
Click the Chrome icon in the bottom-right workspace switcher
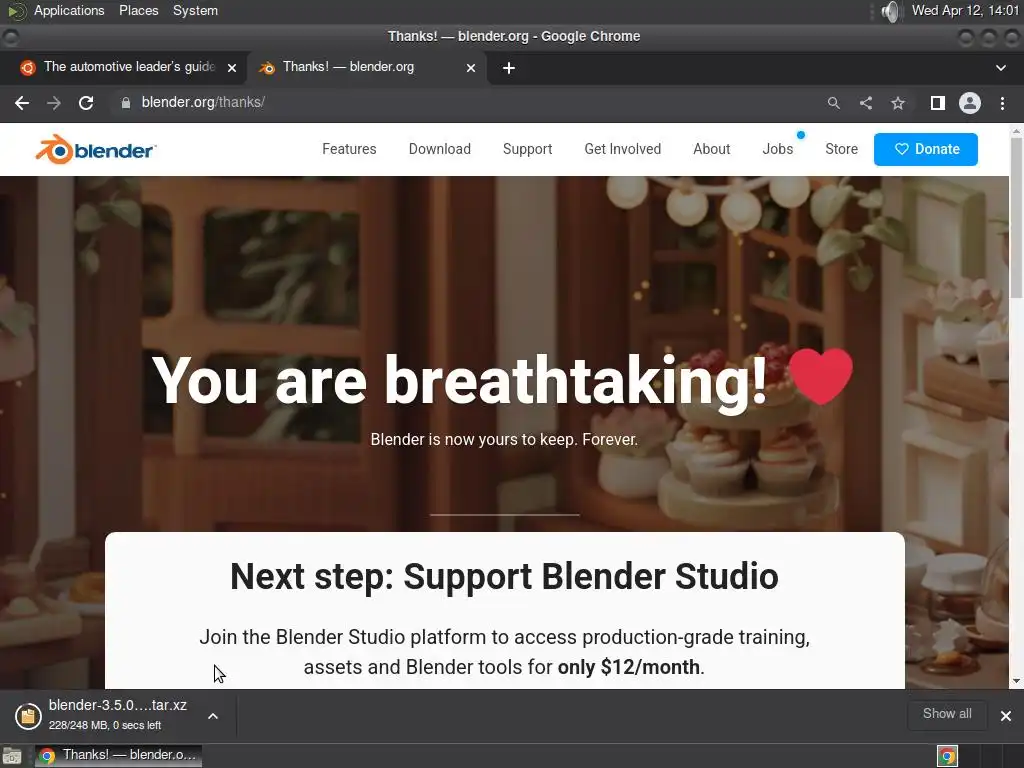947,756
